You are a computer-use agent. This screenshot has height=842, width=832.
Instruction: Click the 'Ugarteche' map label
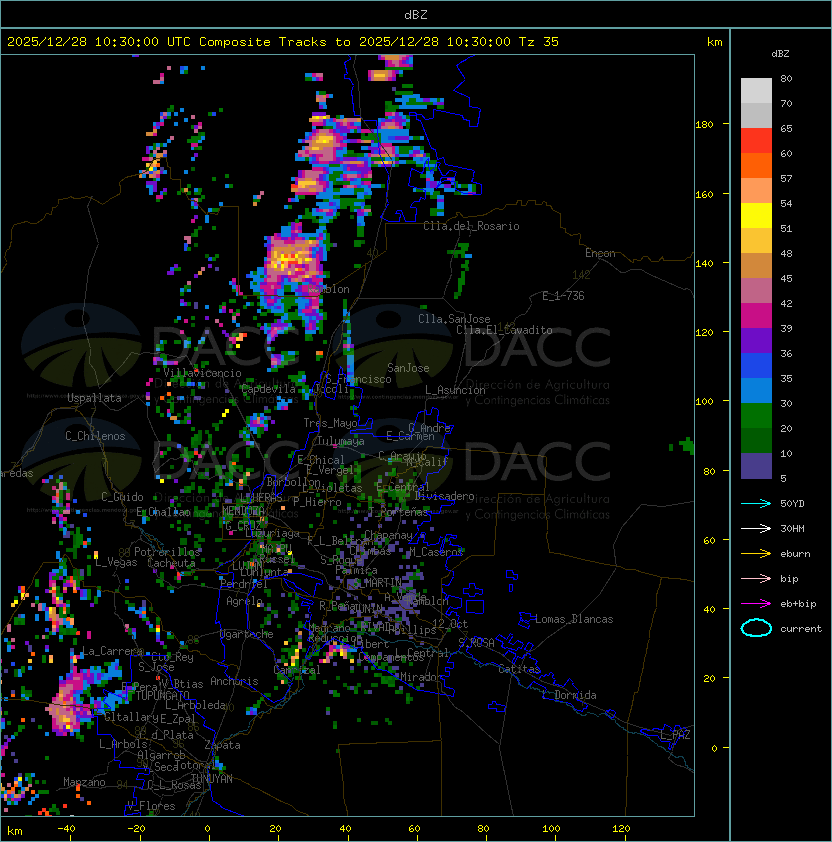[x=247, y=634]
